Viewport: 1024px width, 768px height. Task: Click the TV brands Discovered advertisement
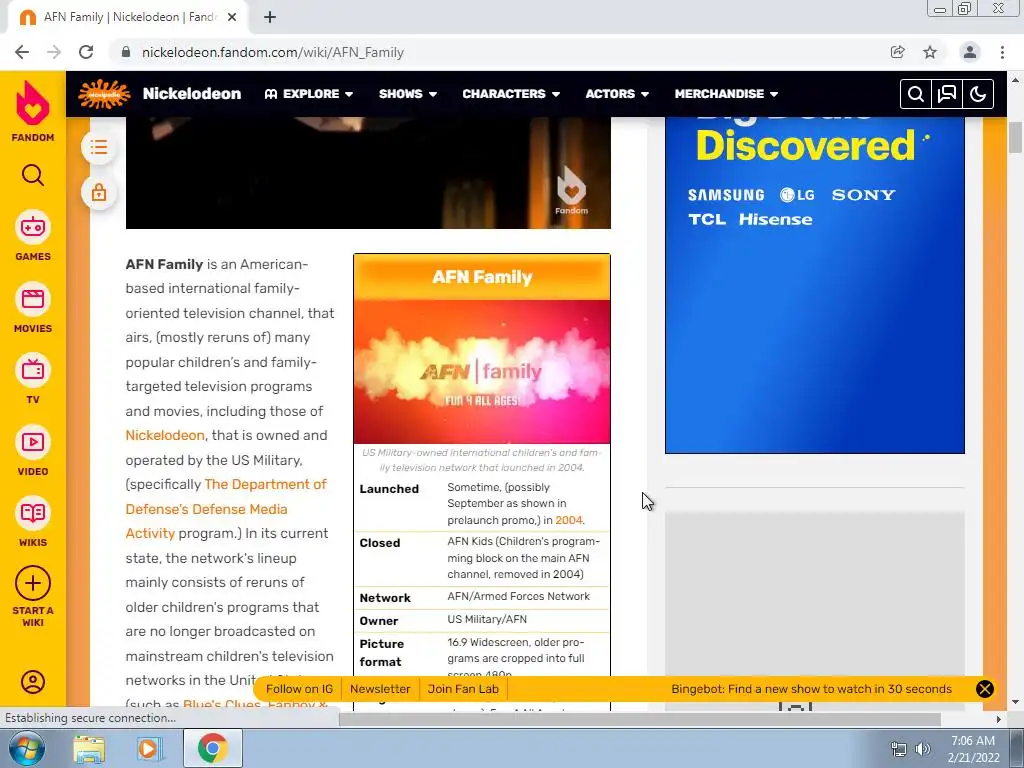[x=814, y=285]
